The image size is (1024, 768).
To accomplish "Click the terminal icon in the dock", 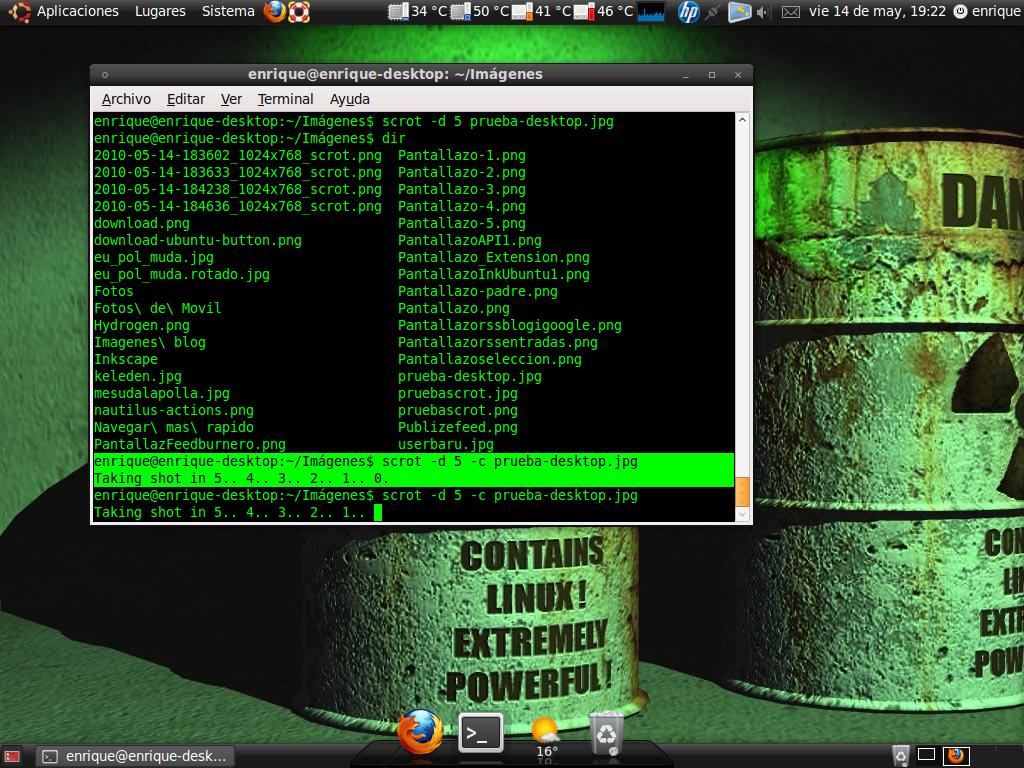I will [x=481, y=733].
